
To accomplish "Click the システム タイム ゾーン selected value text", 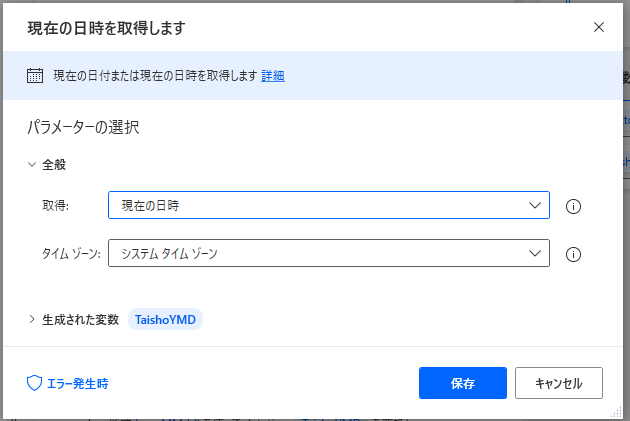I will [169, 254].
